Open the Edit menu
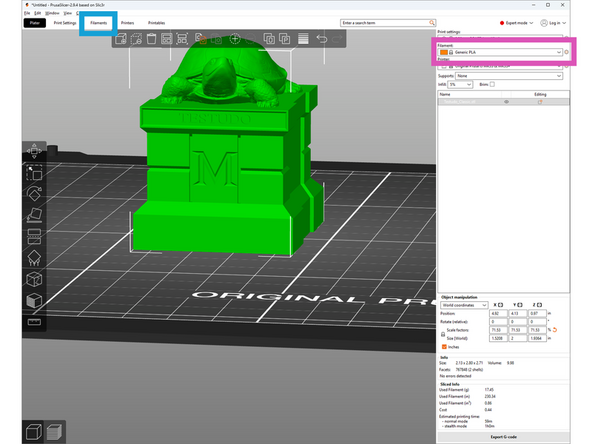 37,13
